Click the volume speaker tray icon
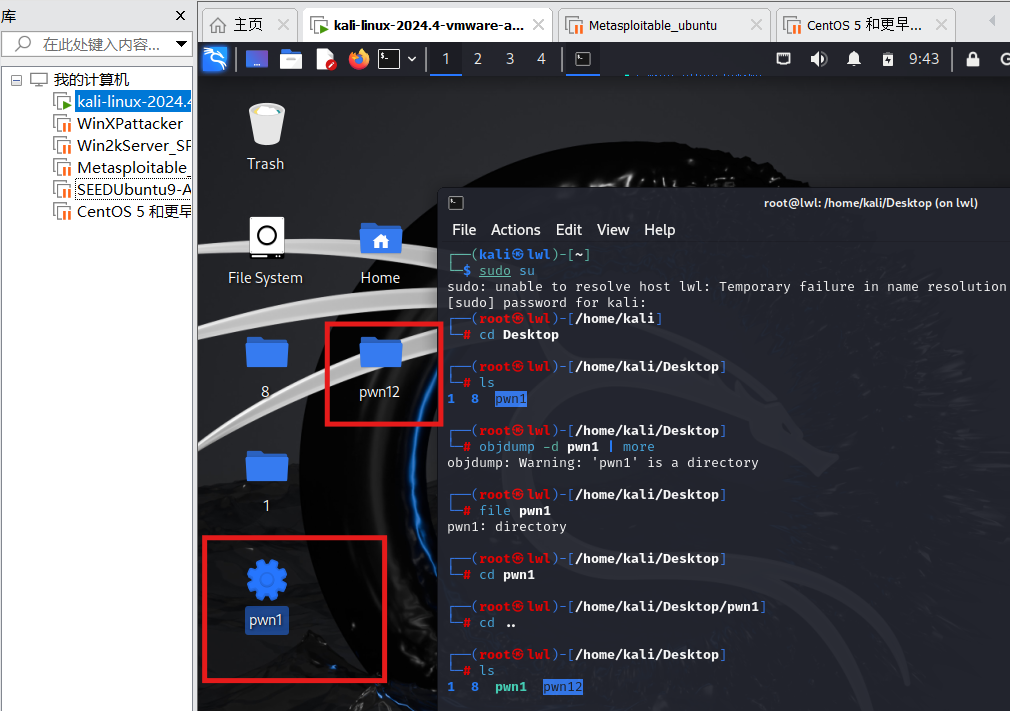 pos(819,59)
